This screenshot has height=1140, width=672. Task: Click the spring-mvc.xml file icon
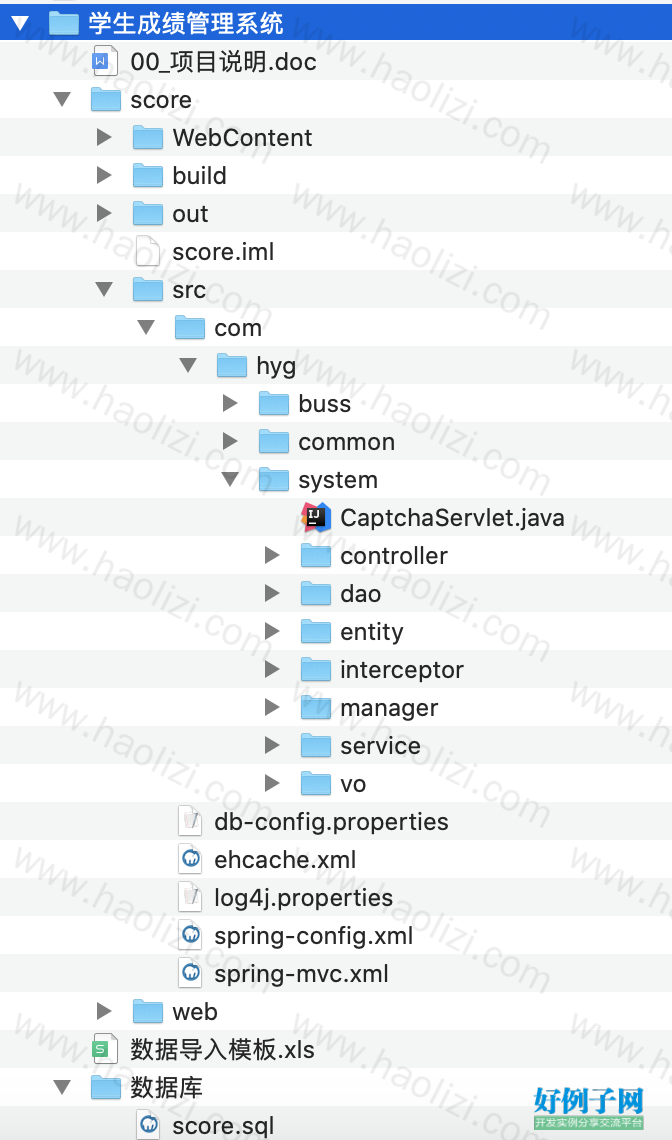click(190, 974)
